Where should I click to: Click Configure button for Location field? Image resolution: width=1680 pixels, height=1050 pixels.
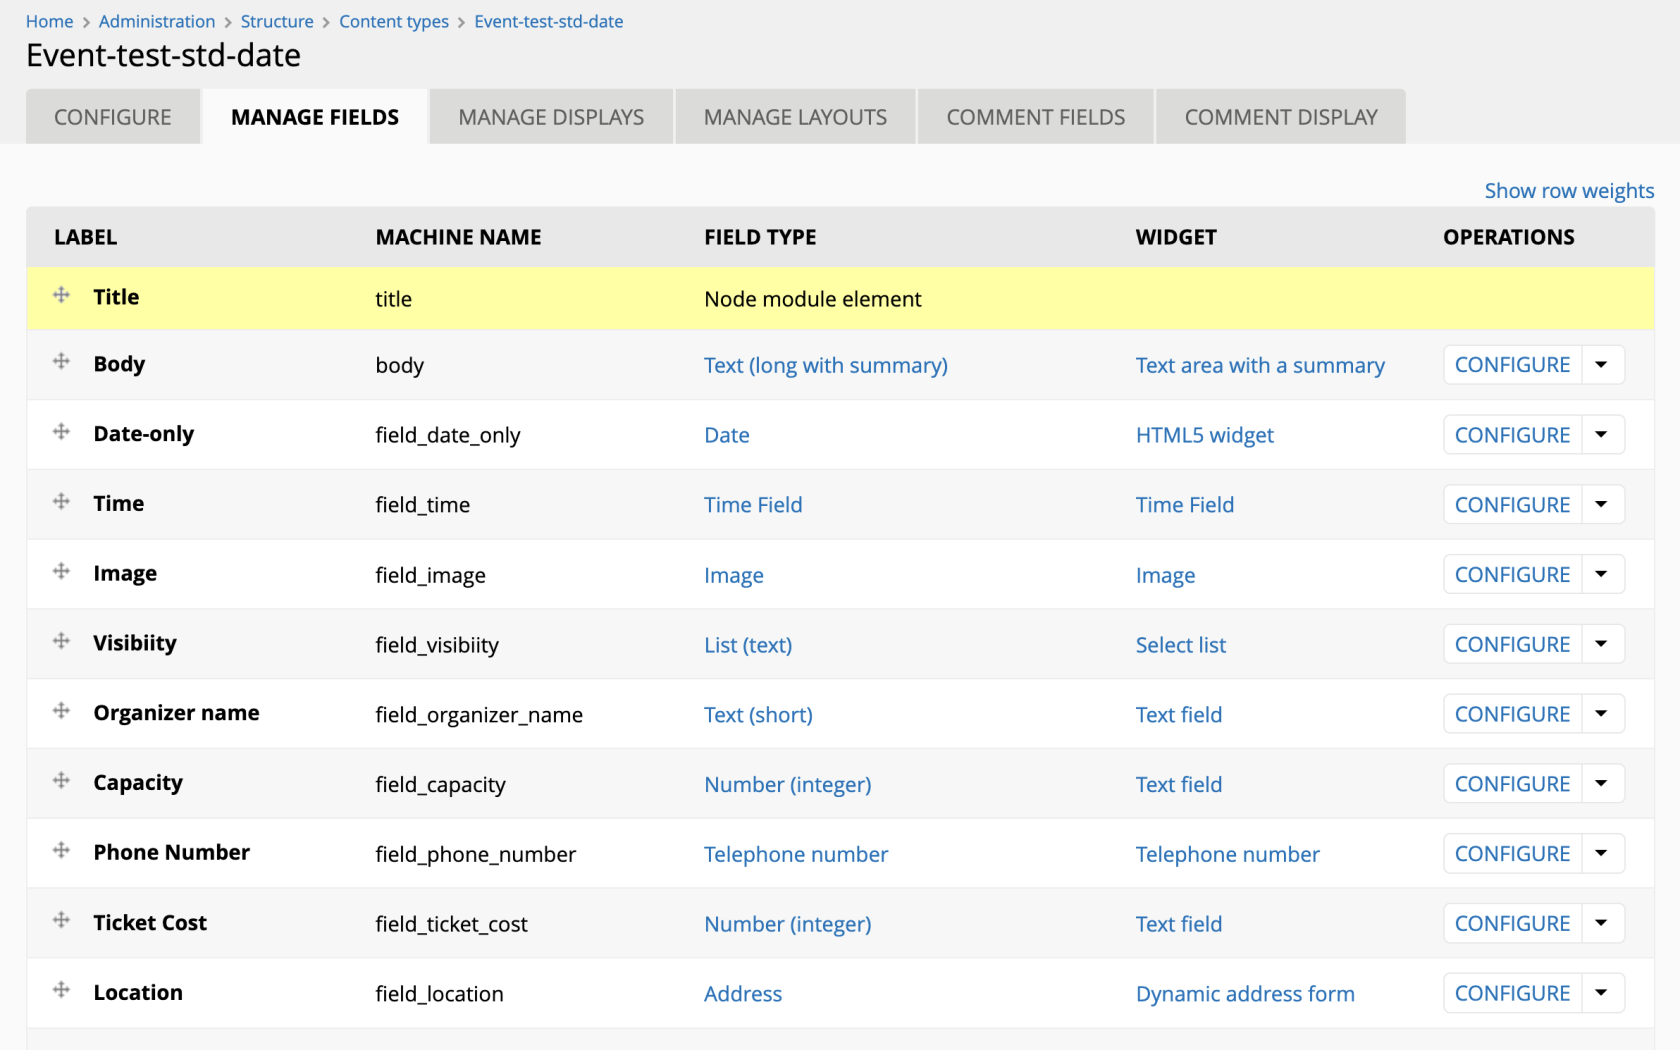click(1512, 993)
